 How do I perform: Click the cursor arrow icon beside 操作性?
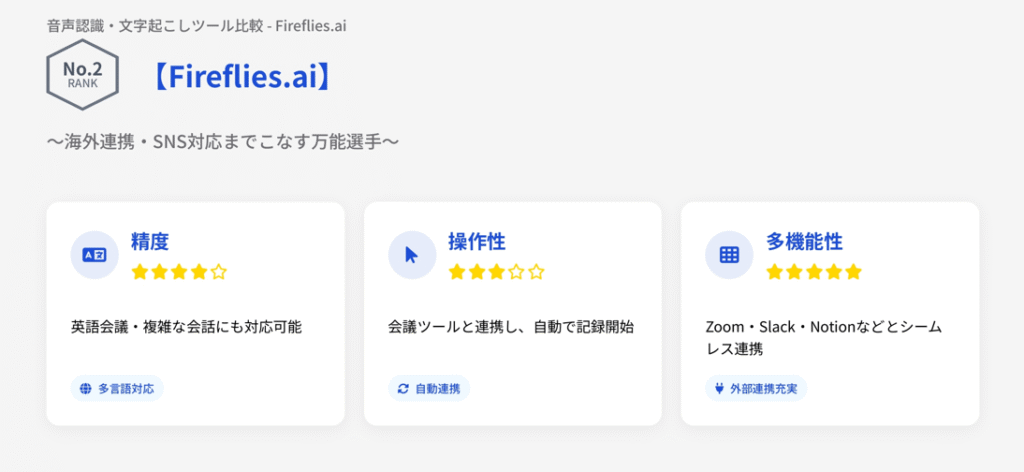coord(411,255)
